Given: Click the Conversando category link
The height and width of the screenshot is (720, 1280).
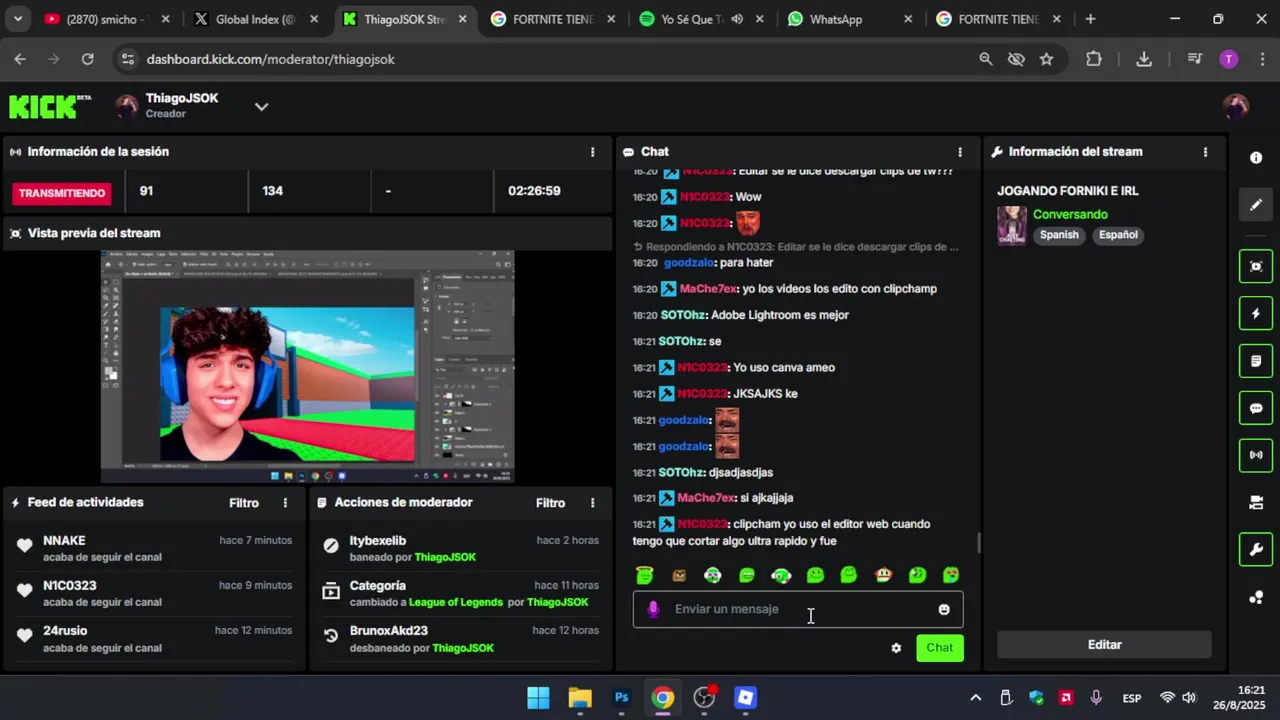Looking at the screenshot, I should tap(1070, 214).
